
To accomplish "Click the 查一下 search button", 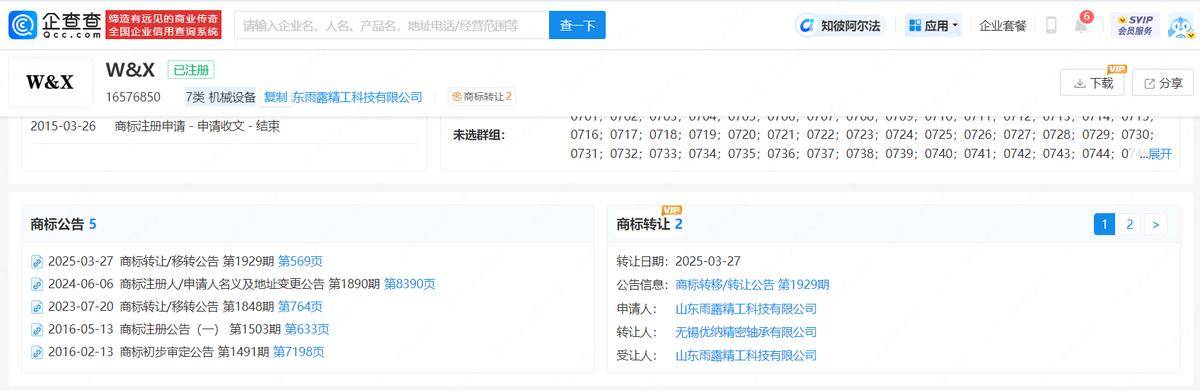I will pos(577,25).
